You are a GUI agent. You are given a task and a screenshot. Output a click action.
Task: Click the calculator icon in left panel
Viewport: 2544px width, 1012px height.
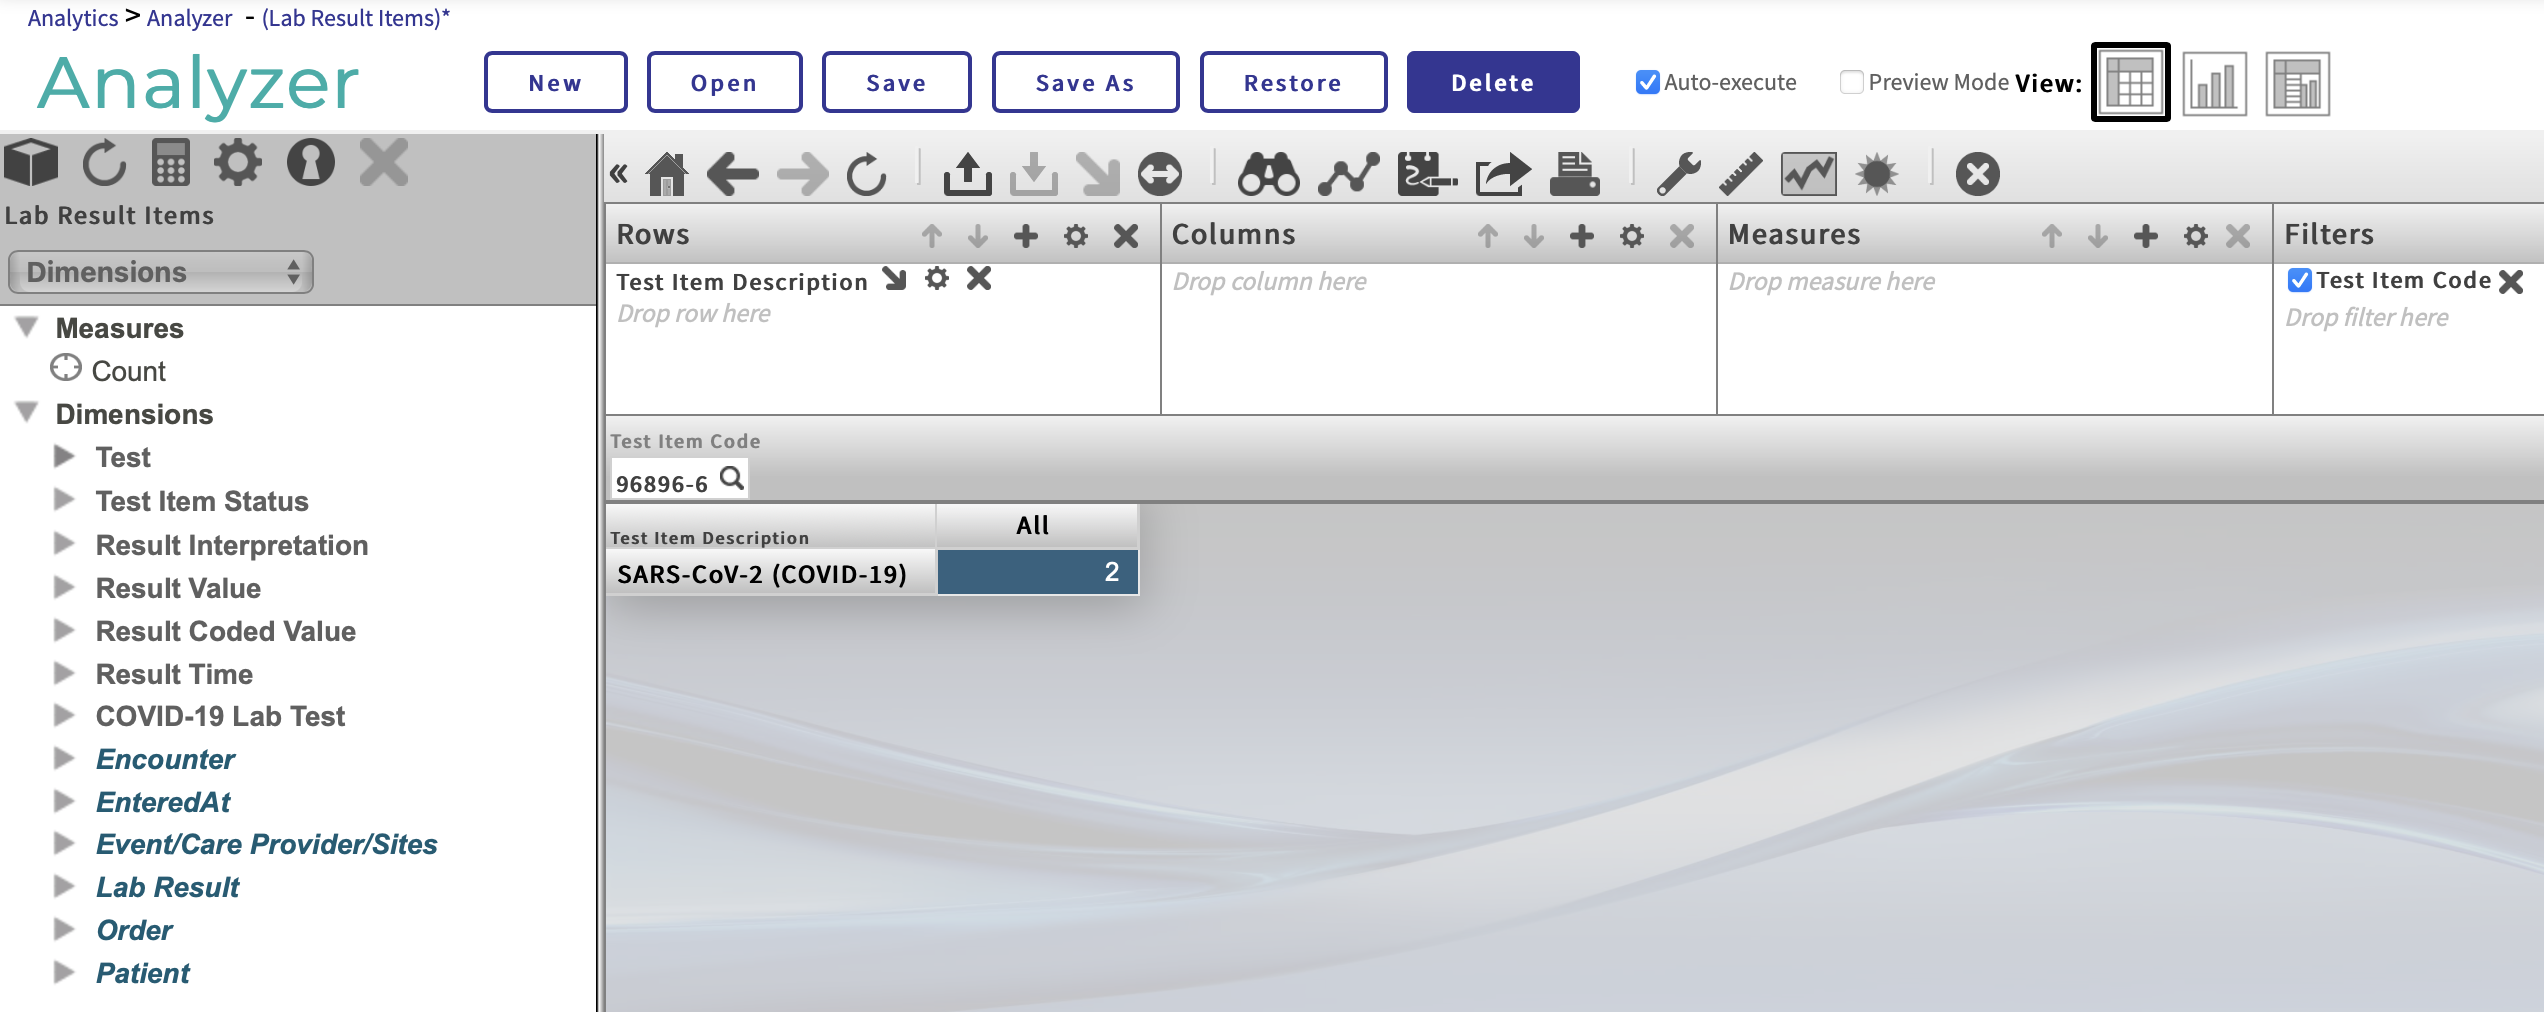pos(170,163)
